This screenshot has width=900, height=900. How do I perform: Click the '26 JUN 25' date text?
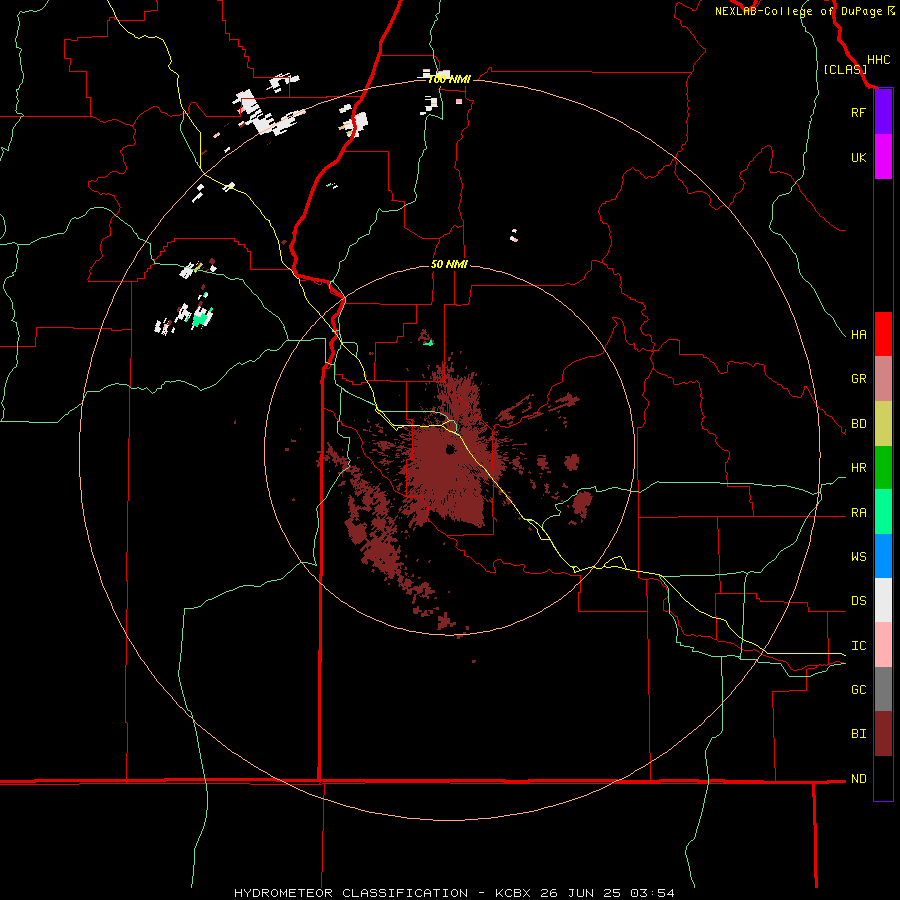click(x=581, y=893)
